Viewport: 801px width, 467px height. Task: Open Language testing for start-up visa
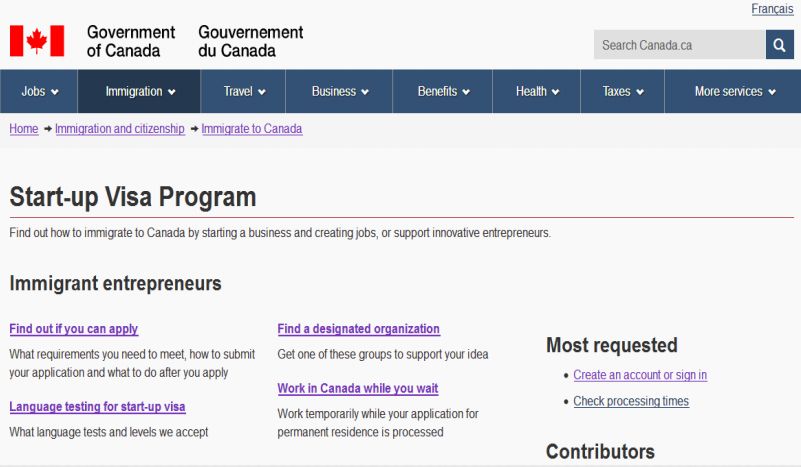click(x=97, y=407)
